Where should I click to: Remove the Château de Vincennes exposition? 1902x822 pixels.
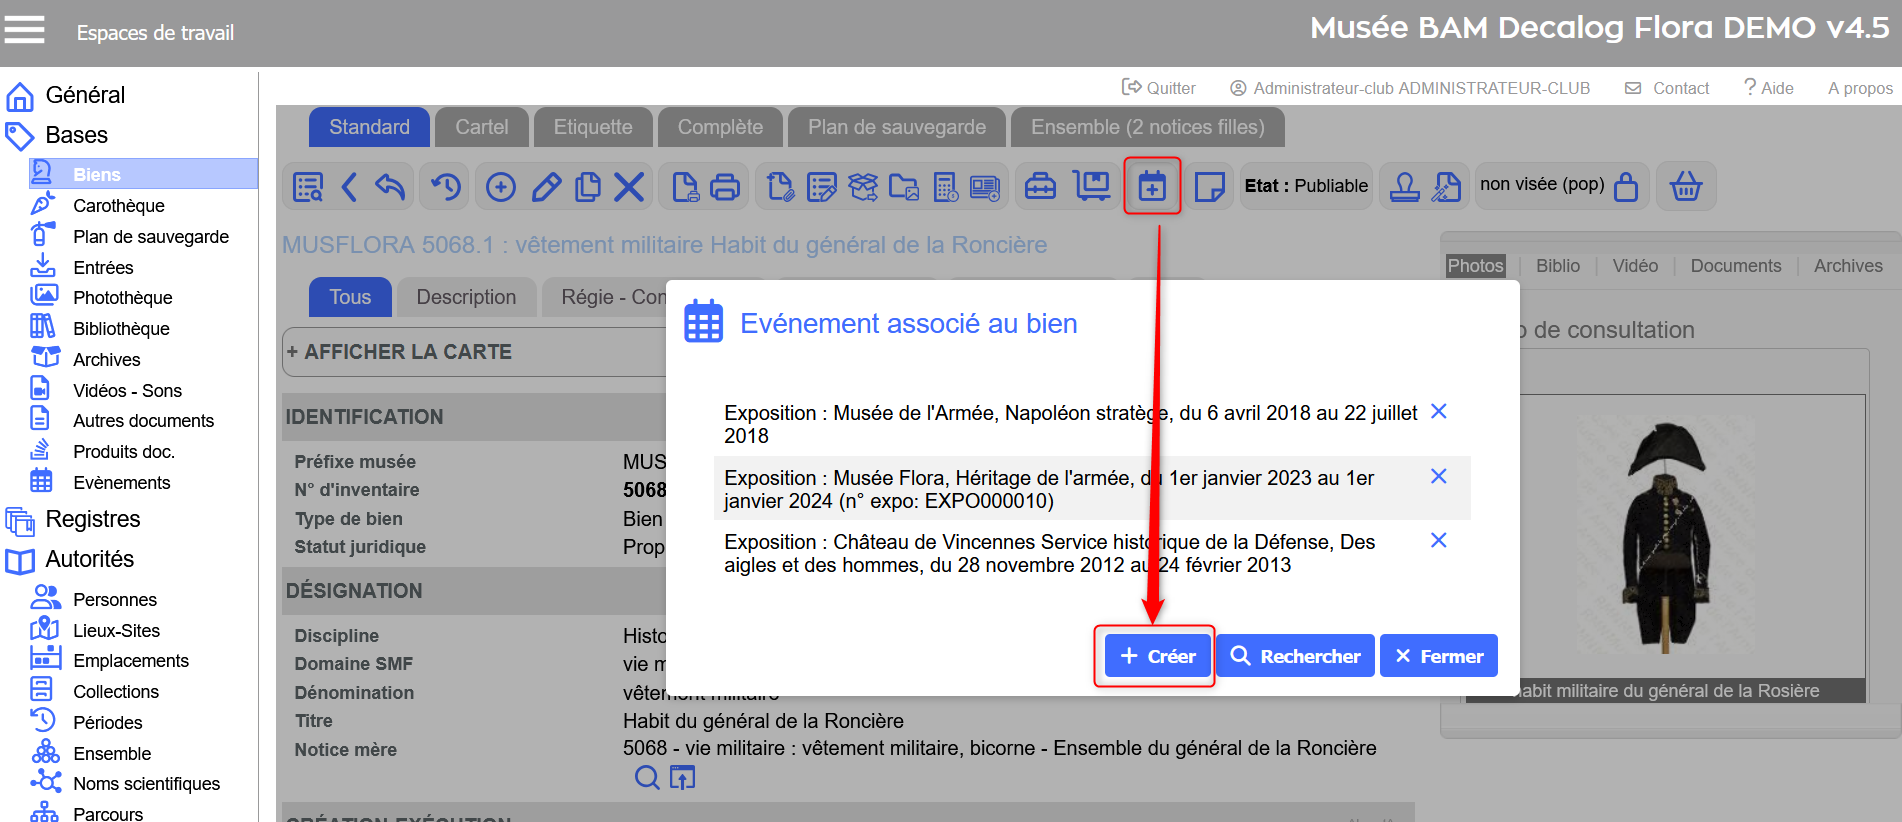point(1438,541)
